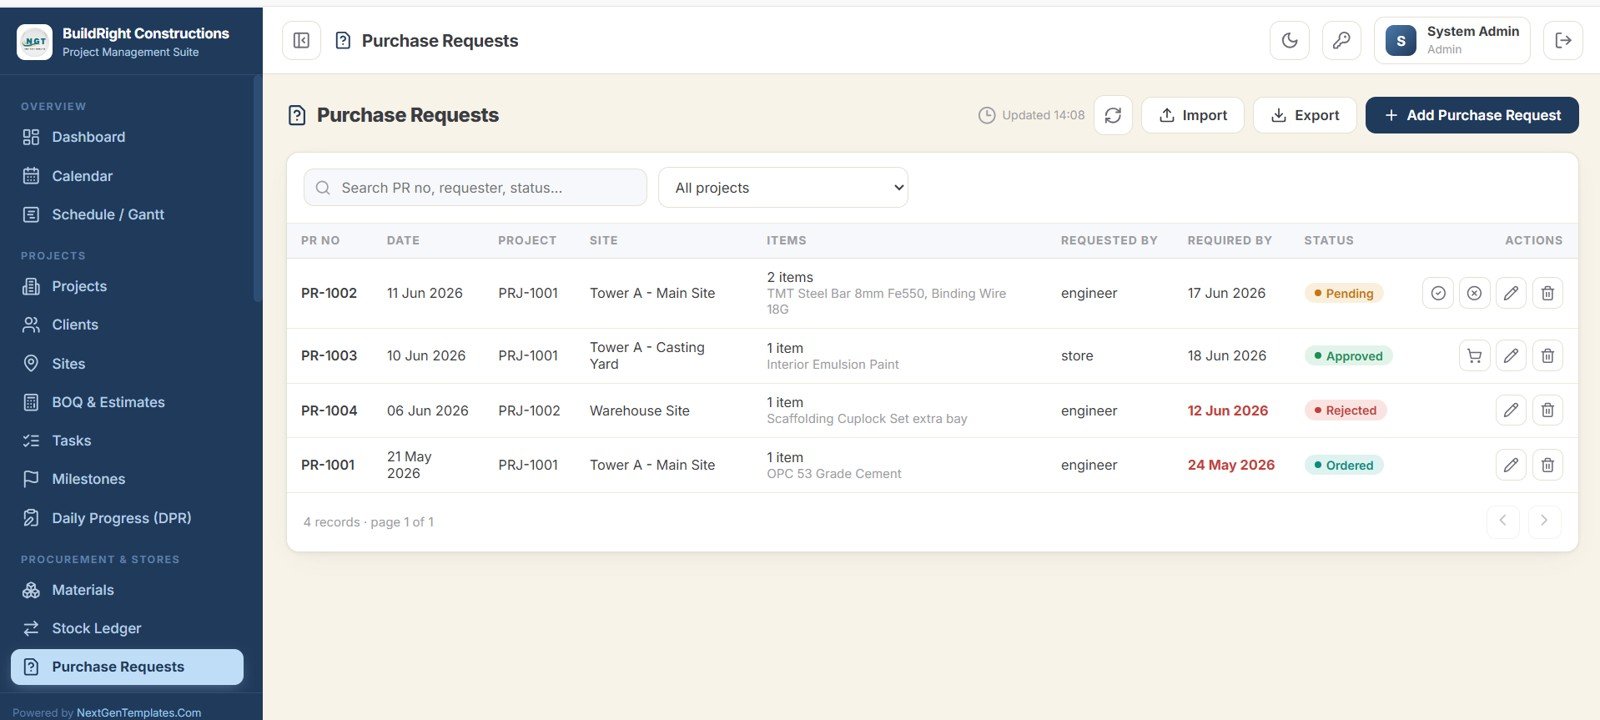Image resolution: width=1600 pixels, height=720 pixels.
Task: Click the store requester cell
Action: 1077,356
